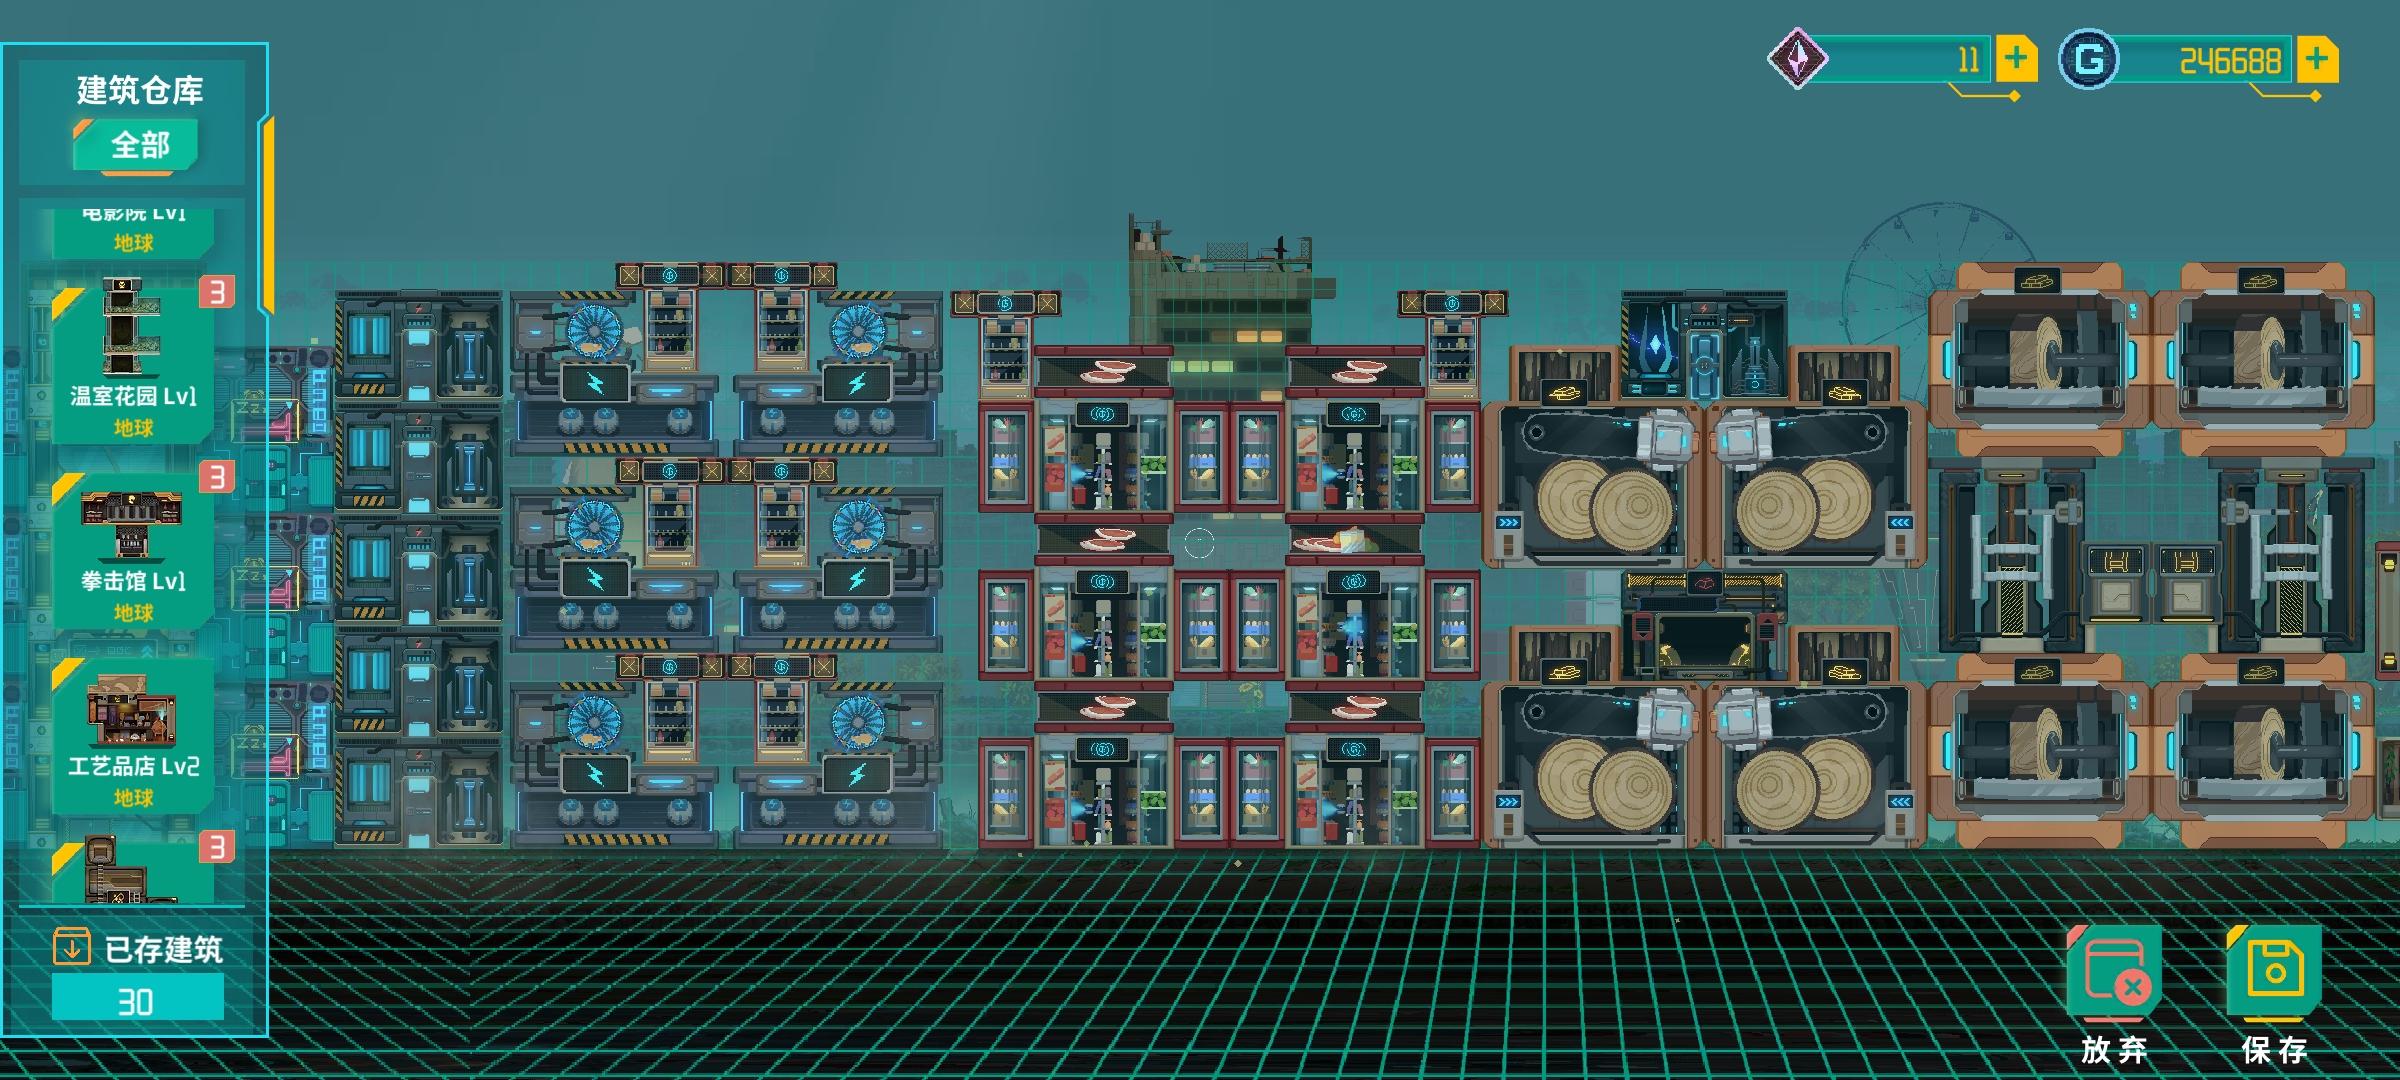This screenshot has width=2400, height=1080.
Task: Select the 全部 category tab
Action: (x=137, y=146)
